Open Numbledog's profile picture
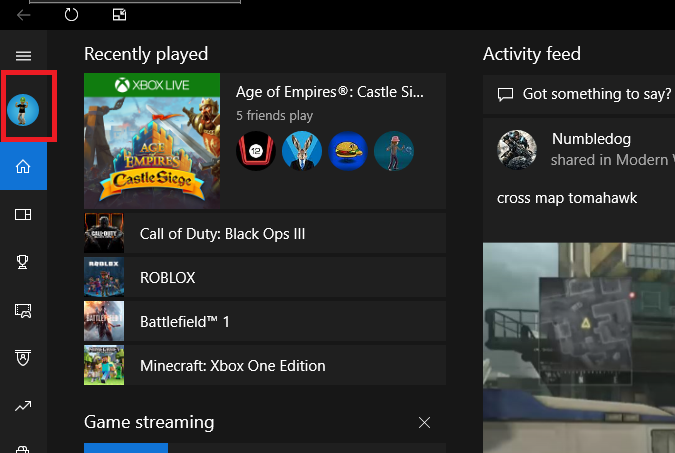Viewport: 675px width, 453px height. (517, 149)
